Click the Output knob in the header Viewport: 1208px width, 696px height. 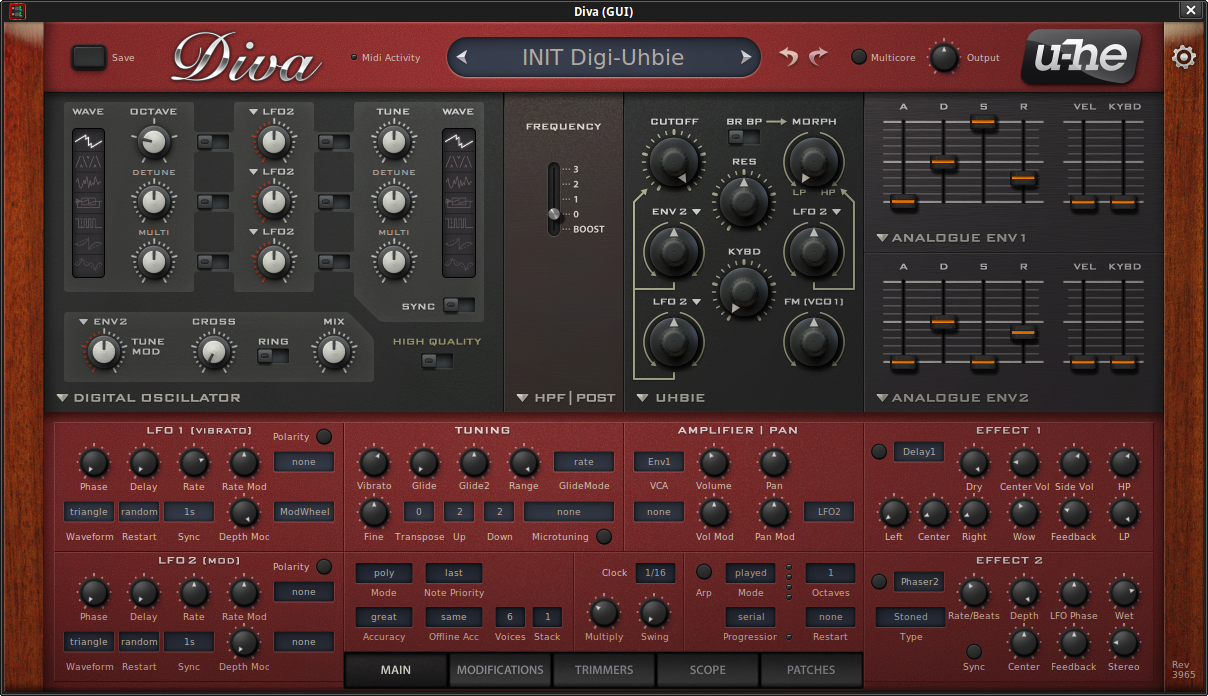[x=944, y=57]
